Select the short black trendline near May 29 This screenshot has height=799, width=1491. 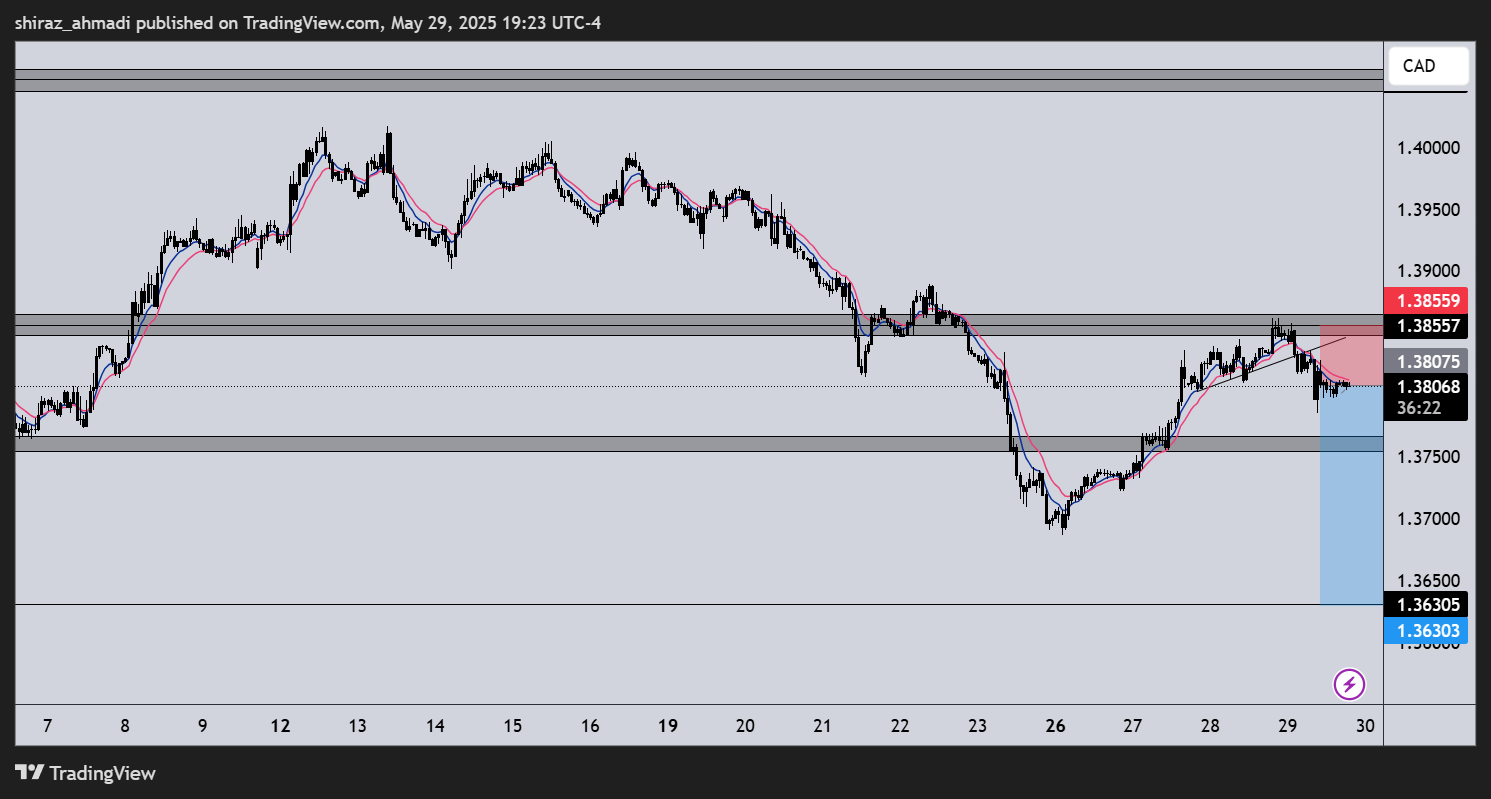tap(1271, 363)
